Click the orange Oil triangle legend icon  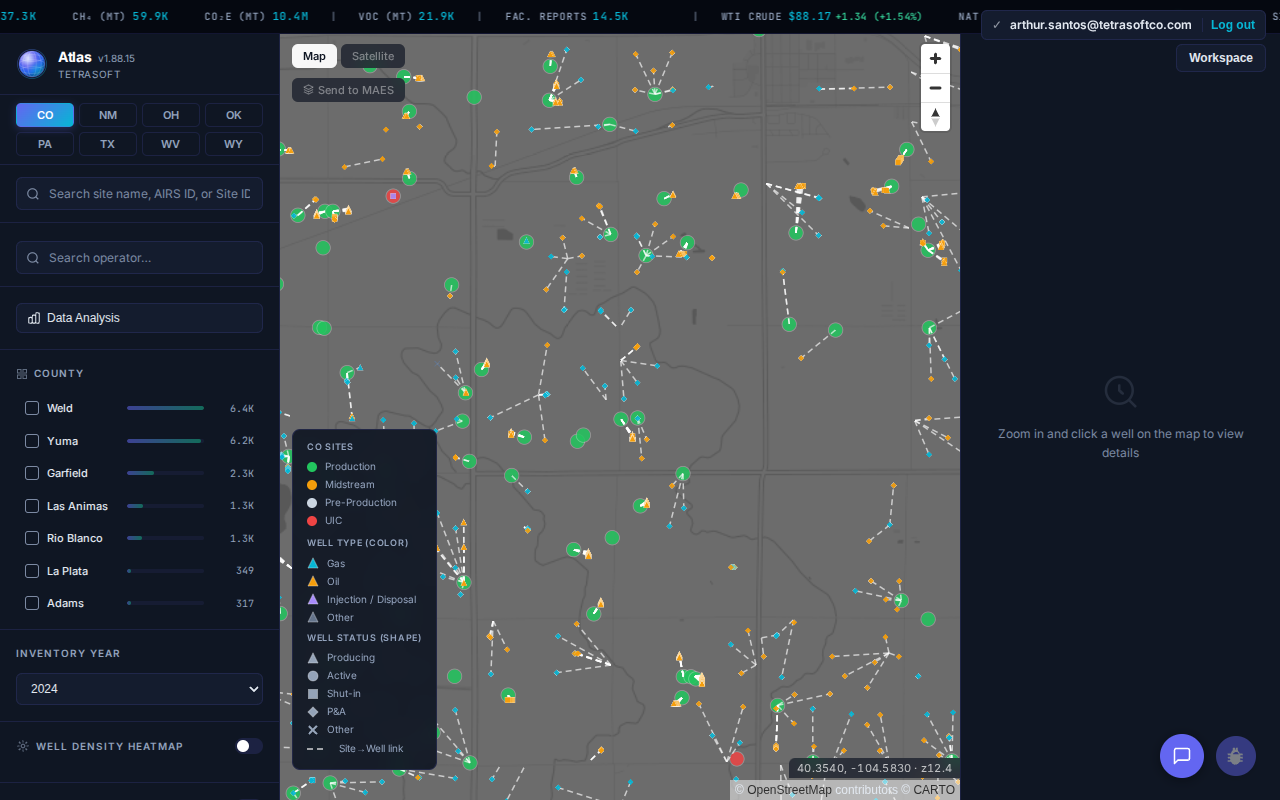tap(313, 581)
